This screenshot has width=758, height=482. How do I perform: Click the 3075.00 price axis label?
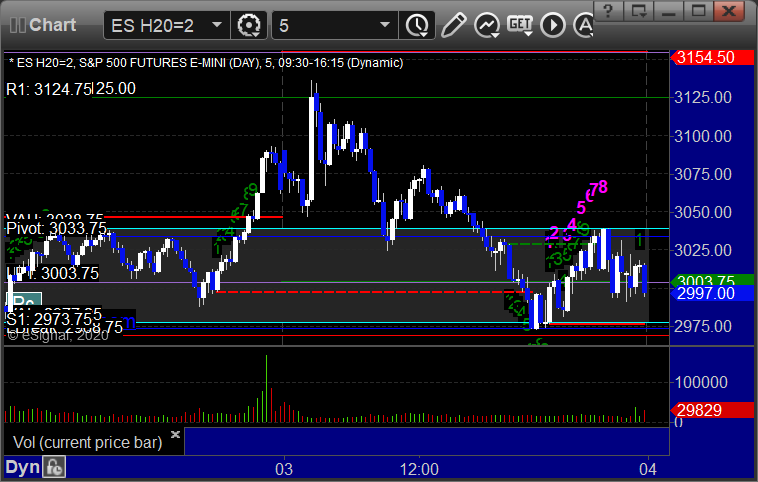point(703,174)
